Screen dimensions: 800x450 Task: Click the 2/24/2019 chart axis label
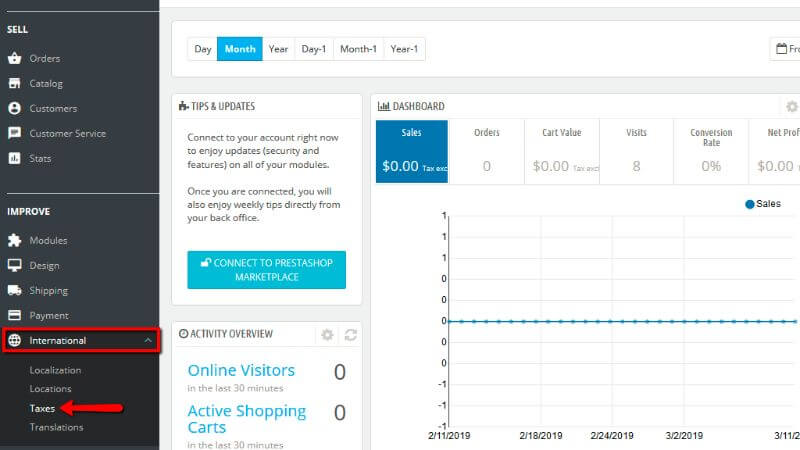pyautogui.click(x=612, y=436)
